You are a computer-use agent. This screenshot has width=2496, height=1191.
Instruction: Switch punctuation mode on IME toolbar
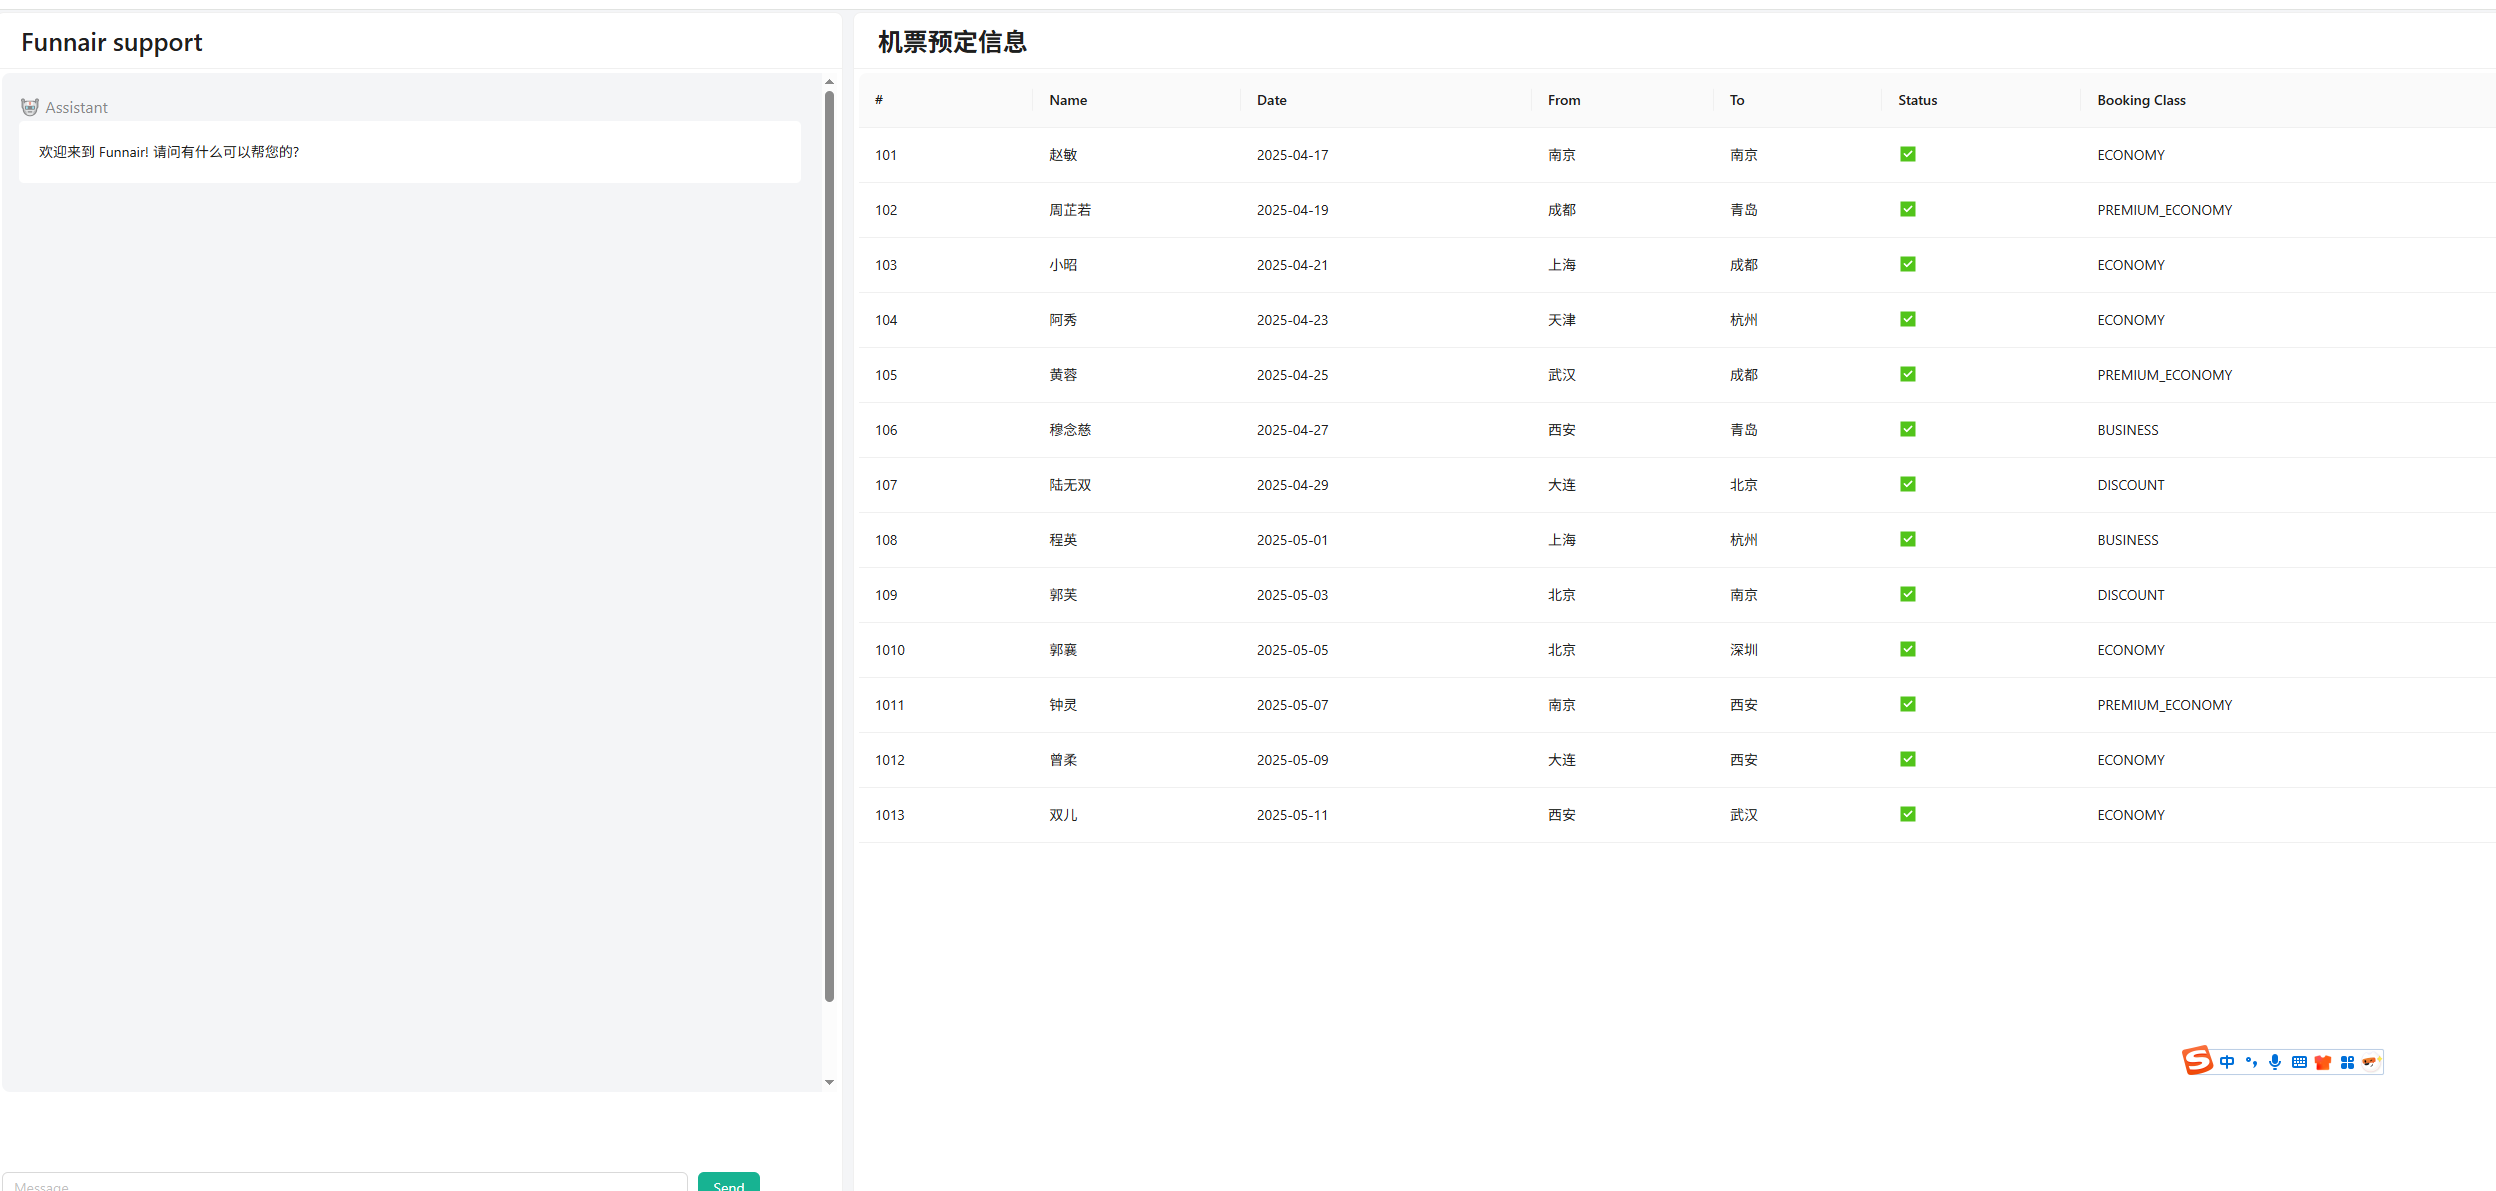[2251, 1062]
